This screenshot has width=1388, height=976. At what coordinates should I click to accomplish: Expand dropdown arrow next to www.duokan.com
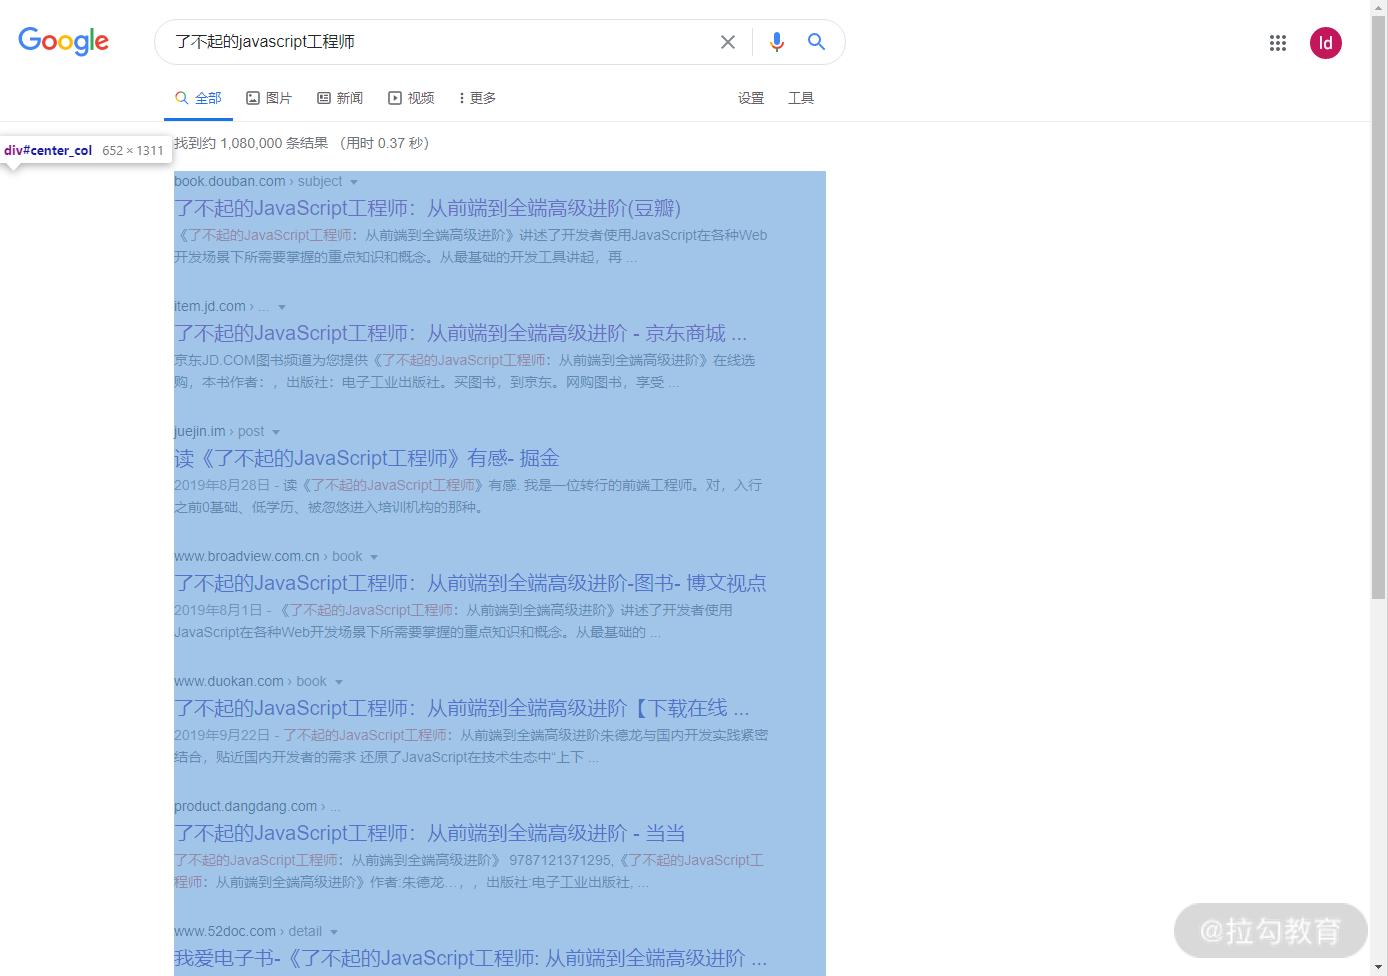339,682
